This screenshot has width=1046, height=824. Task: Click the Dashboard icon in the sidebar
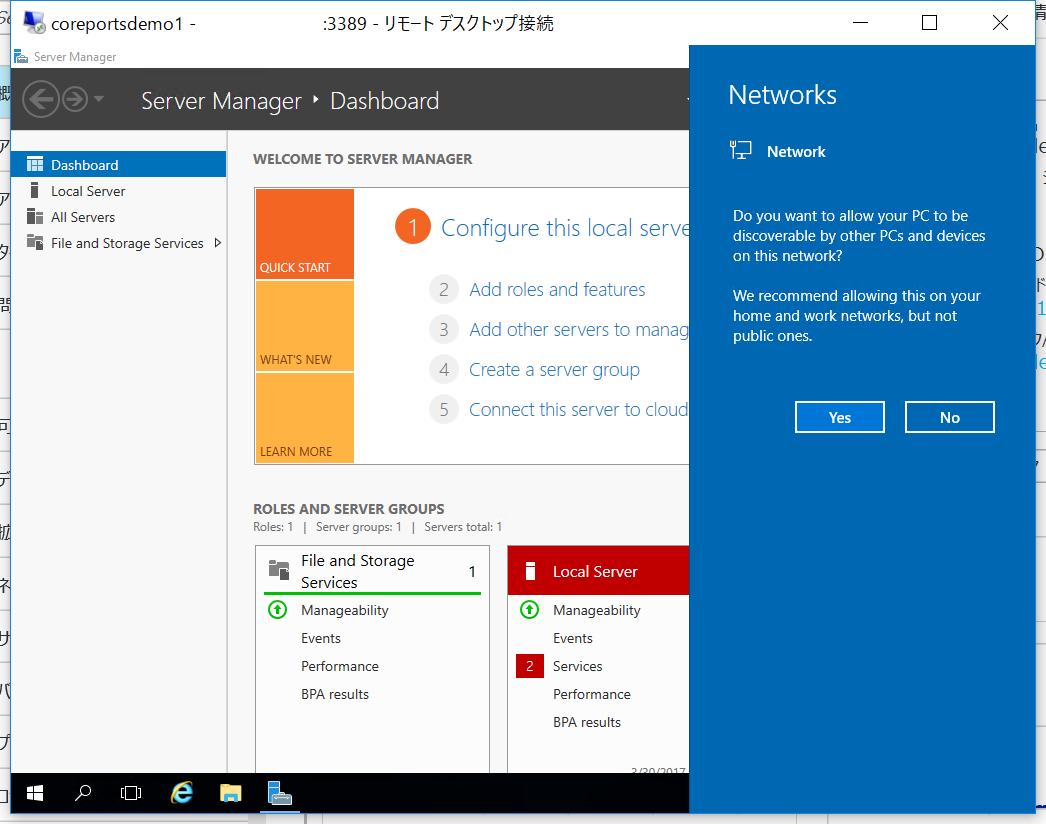[x=35, y=164]
